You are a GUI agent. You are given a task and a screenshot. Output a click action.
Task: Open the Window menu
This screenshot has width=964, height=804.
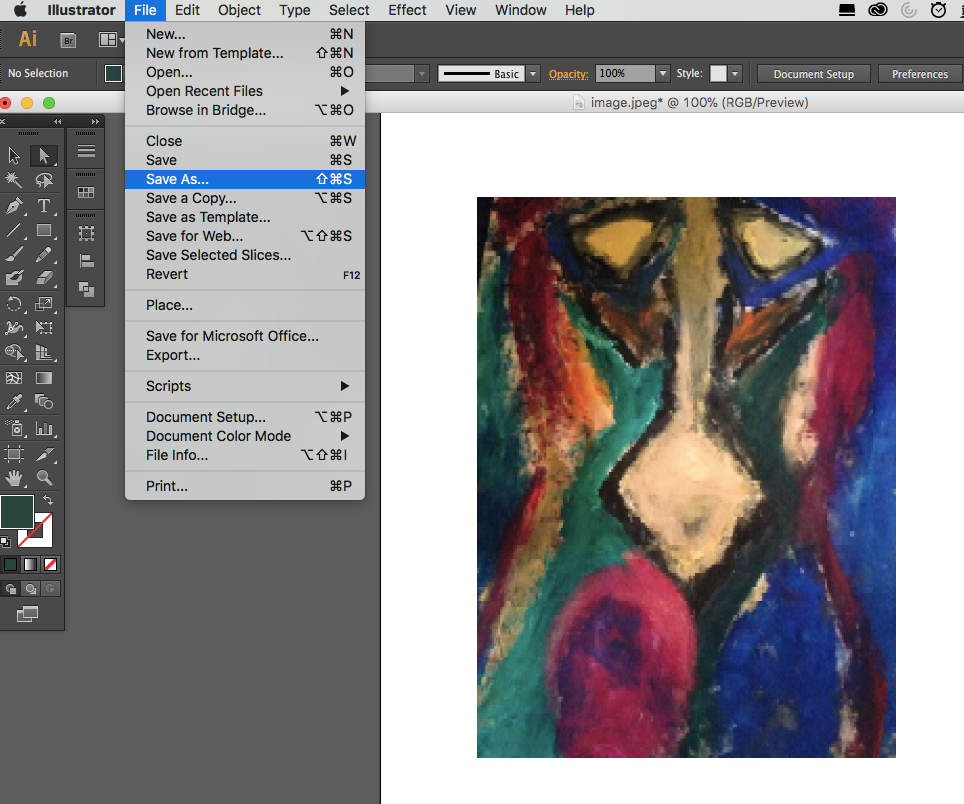[x=520, y=10]
